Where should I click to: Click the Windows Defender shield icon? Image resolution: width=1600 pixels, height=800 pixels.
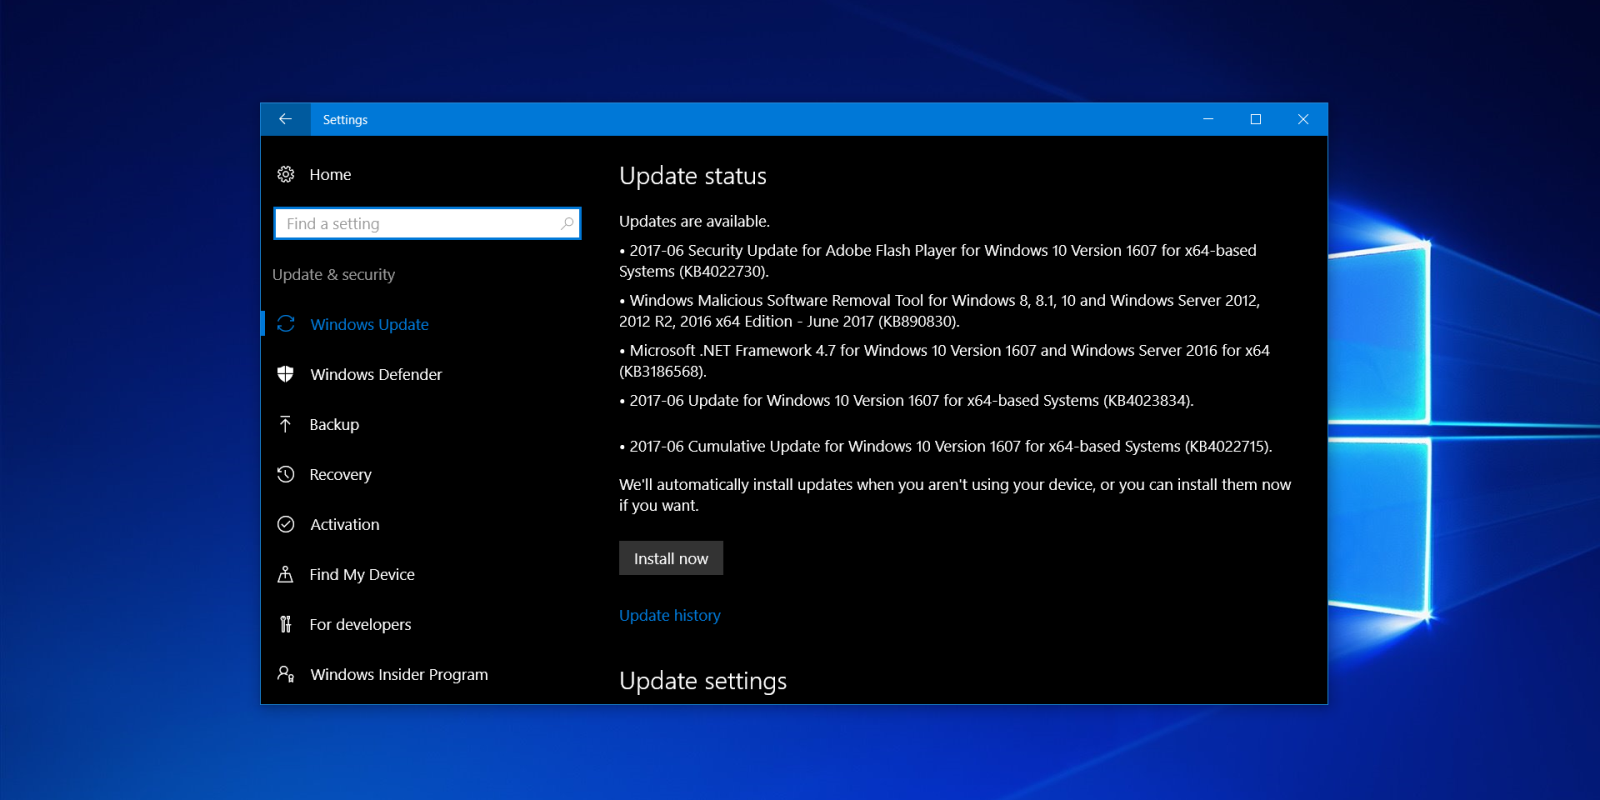pyautogui.click(x=286, y=374)
